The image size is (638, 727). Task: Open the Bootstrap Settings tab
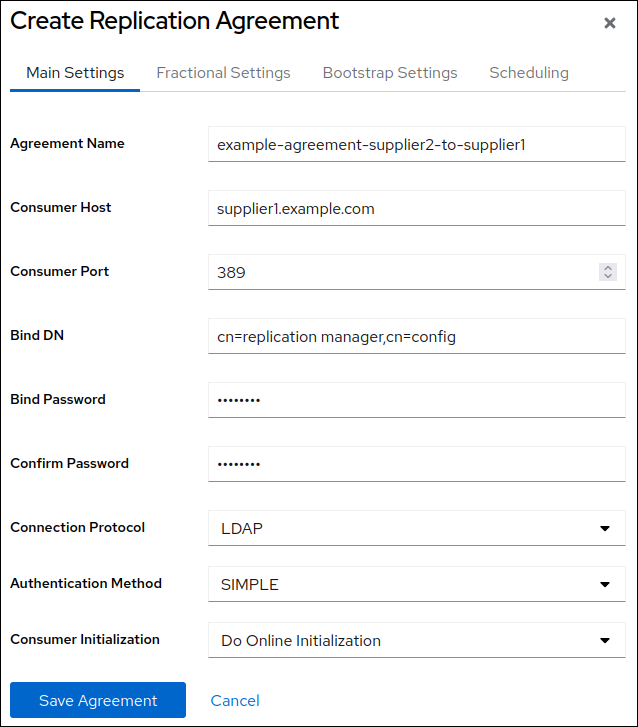coord(389,73)
